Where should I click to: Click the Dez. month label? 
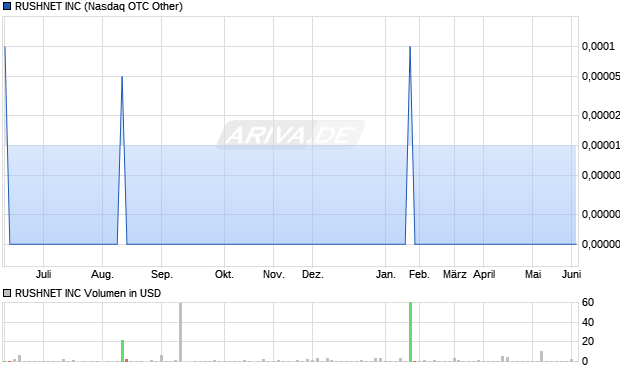(x=313, y=274)
